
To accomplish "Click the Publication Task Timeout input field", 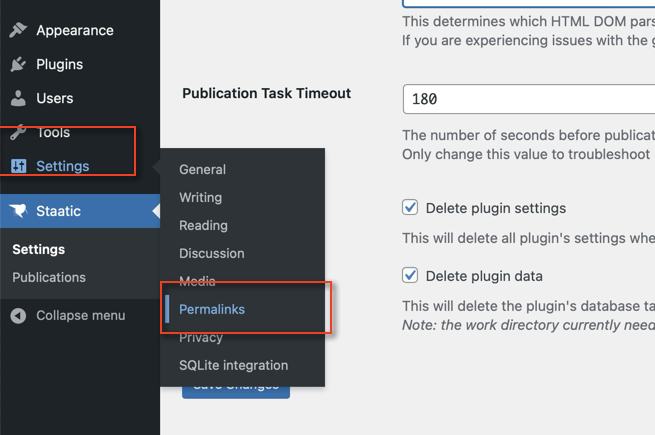I will coord(529,99).
